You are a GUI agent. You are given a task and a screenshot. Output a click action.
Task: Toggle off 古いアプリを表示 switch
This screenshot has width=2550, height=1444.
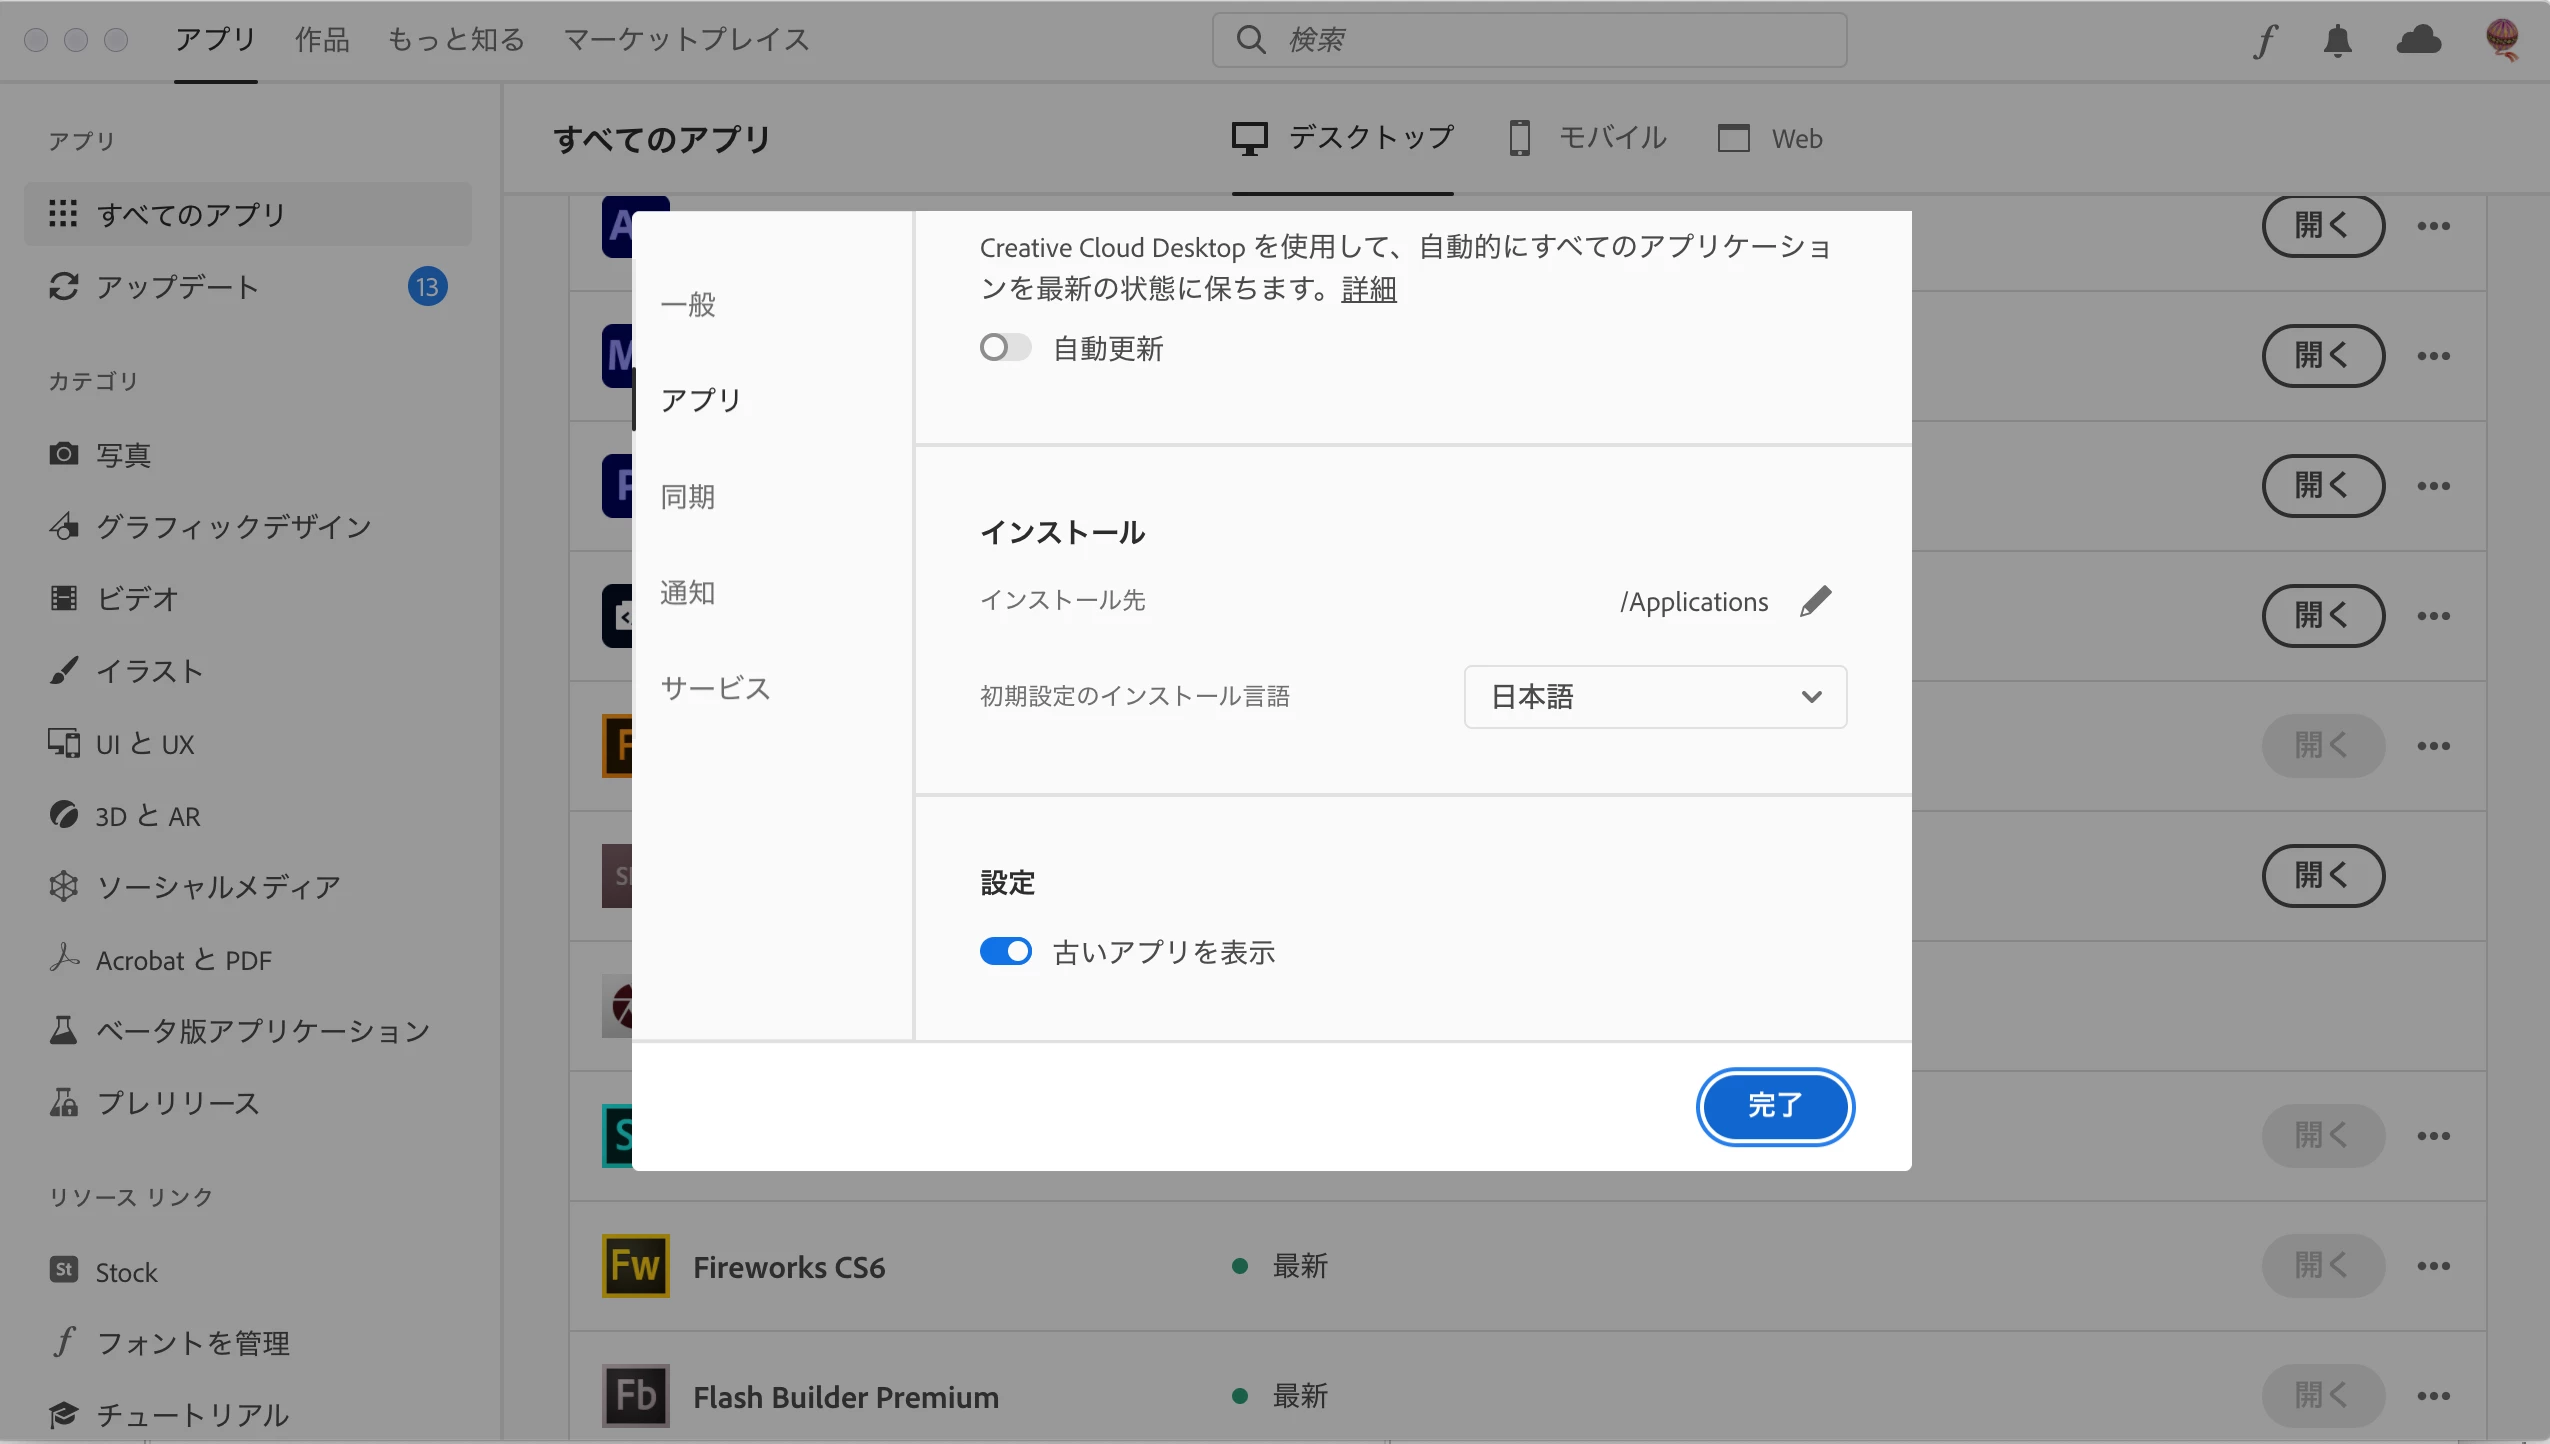pos(1005,951)
